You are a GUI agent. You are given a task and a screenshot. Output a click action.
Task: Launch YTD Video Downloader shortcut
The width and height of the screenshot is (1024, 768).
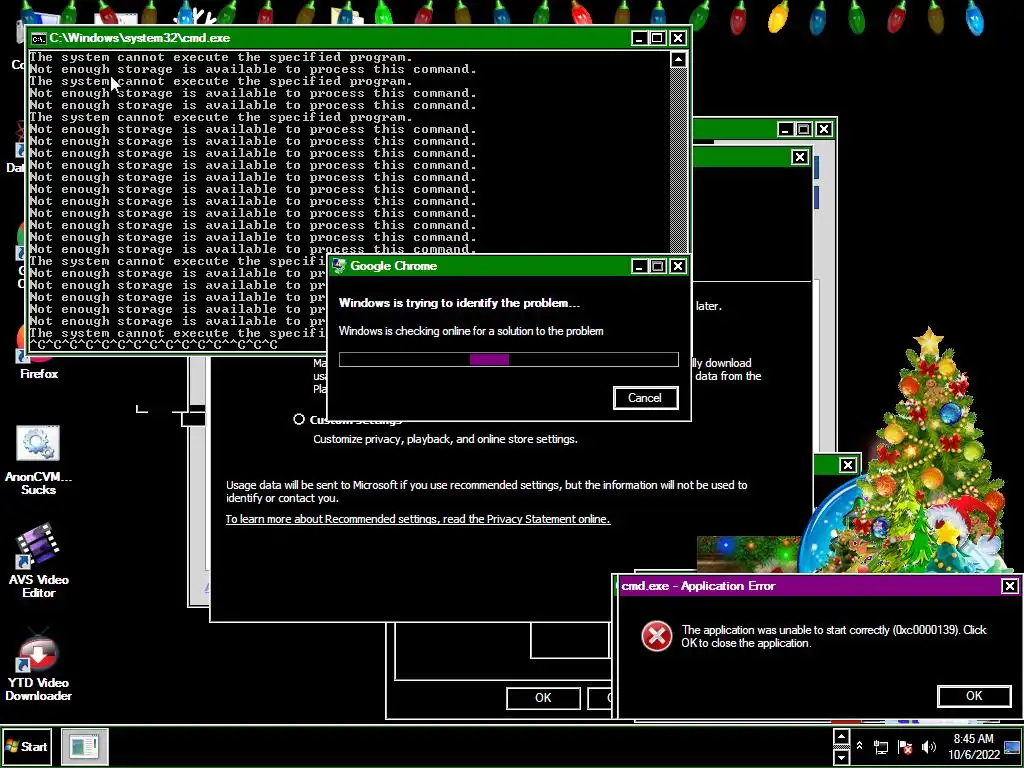(x=38, y=664)
